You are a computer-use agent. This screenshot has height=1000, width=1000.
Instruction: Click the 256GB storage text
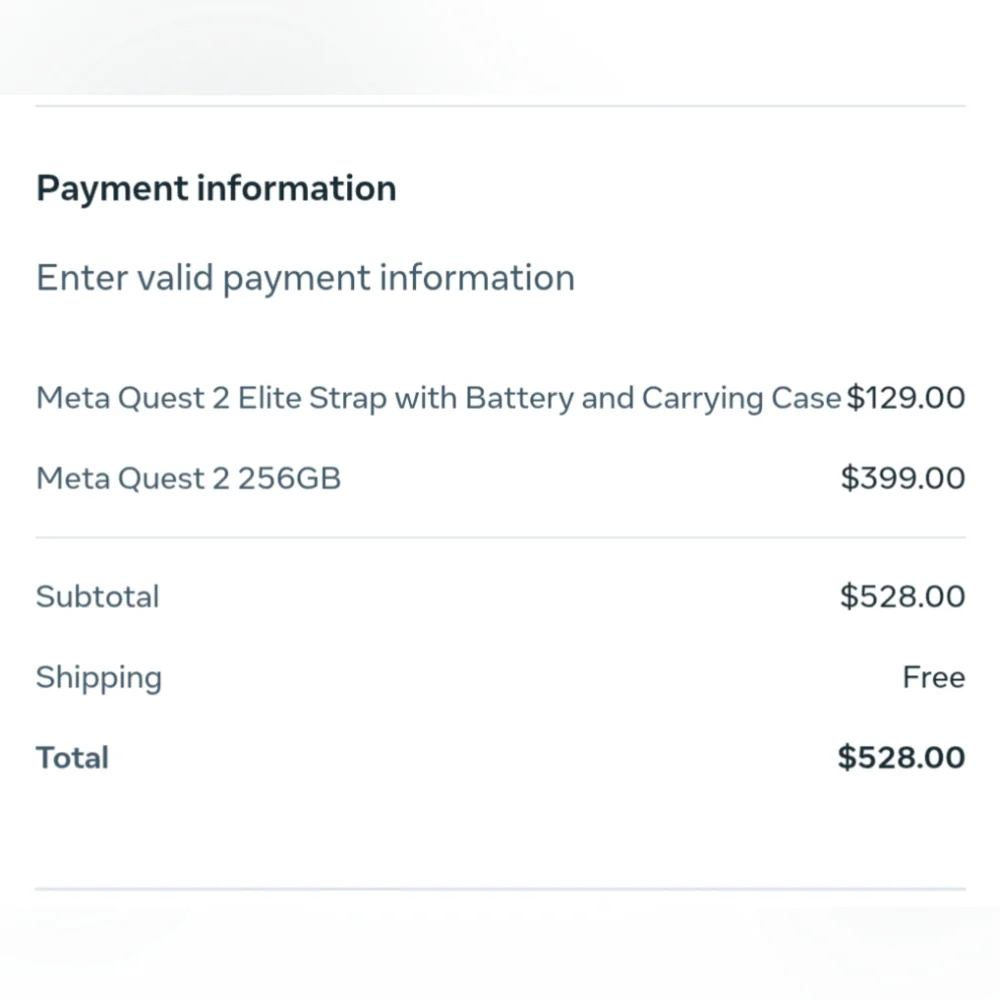[290, 478]
